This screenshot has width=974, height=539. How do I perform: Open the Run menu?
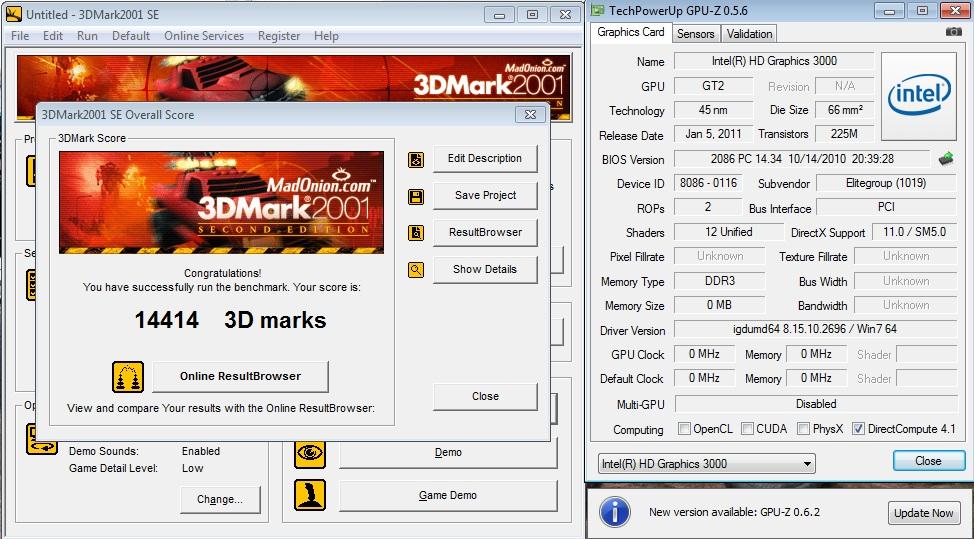pyautogui.click(x=87, y=36)
